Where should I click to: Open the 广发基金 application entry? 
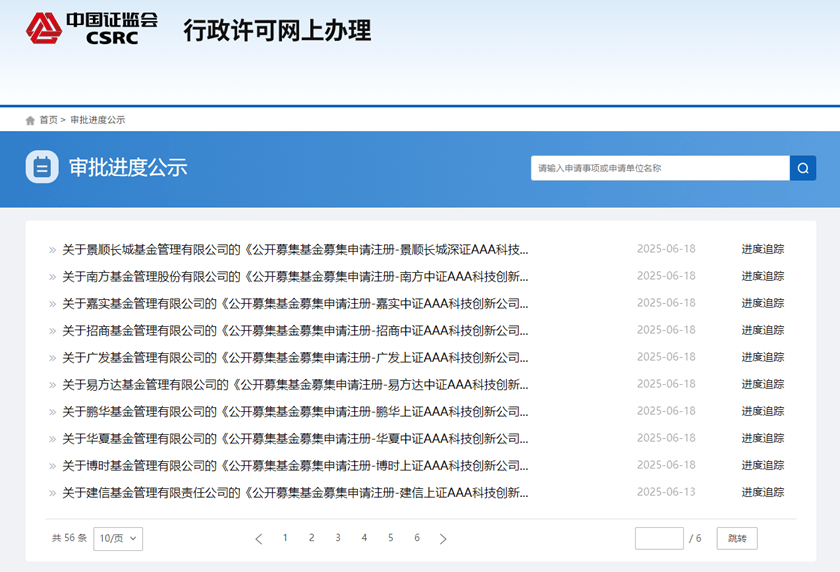[x=295, y=358]
